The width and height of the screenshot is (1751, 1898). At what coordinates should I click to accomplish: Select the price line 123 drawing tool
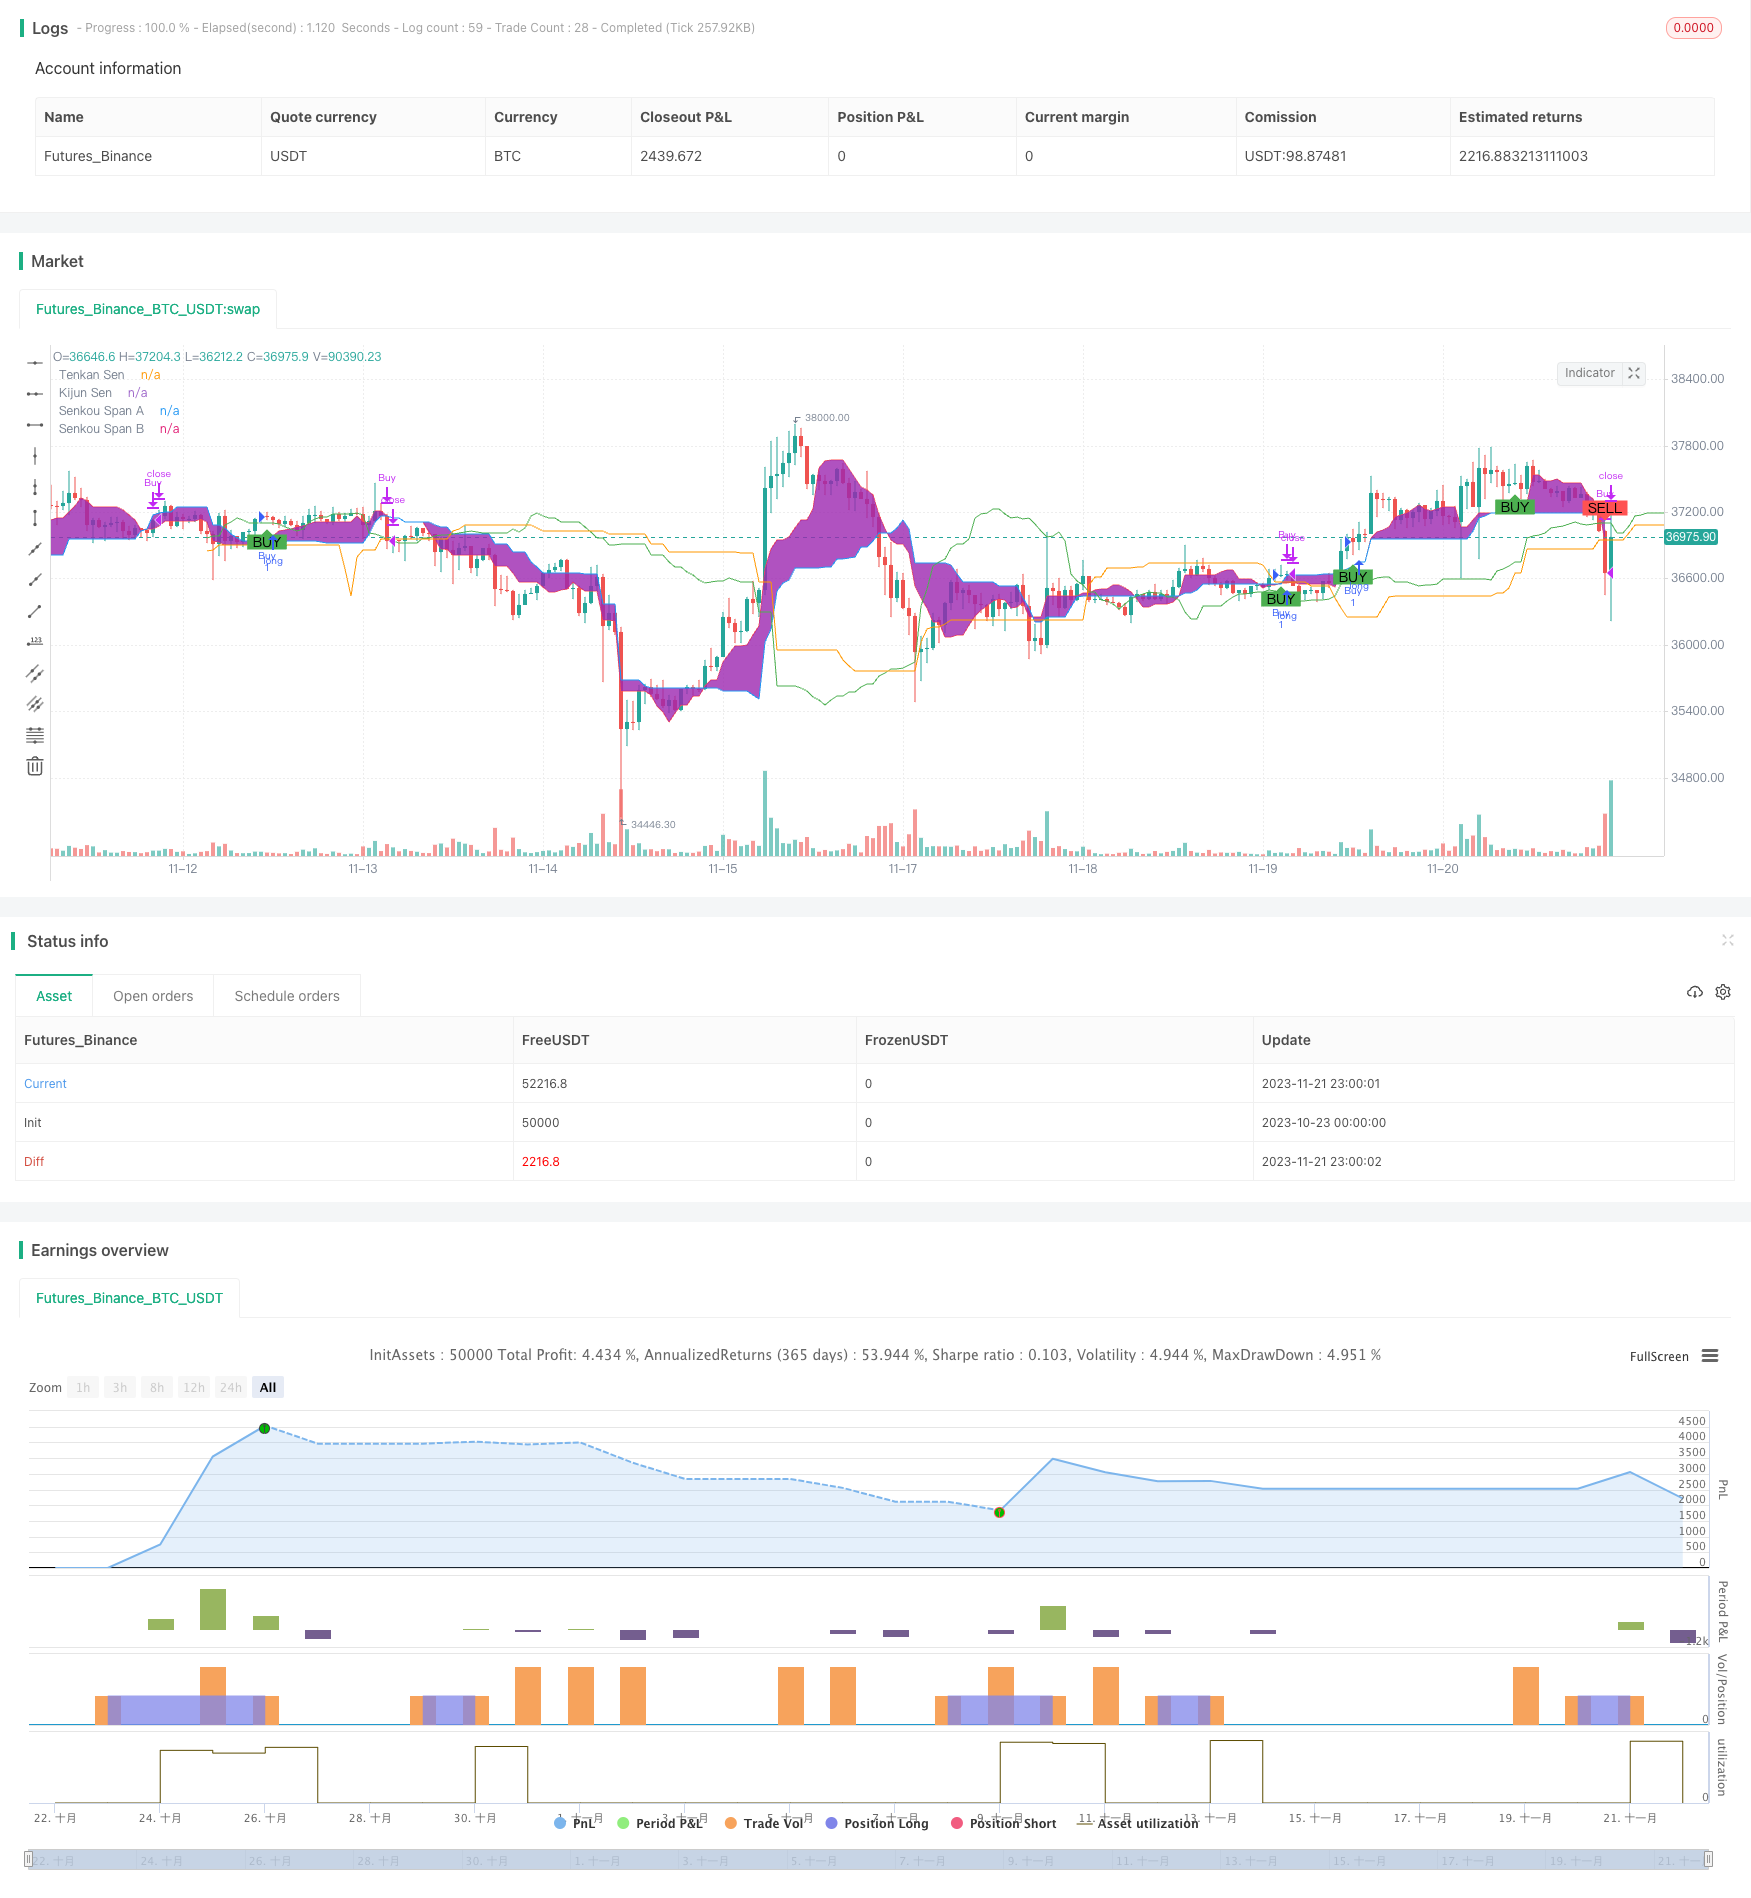(35, 642)
